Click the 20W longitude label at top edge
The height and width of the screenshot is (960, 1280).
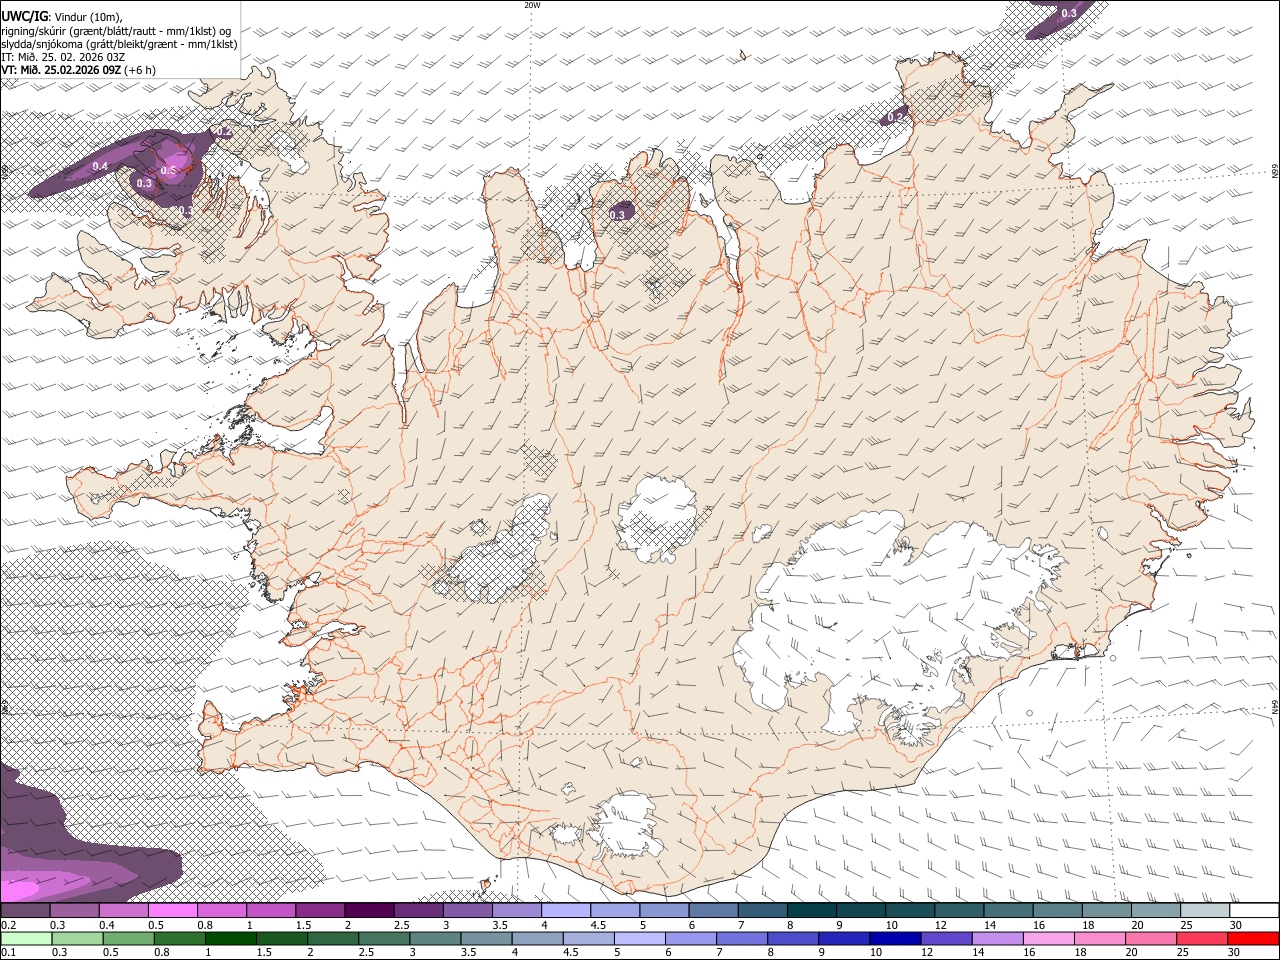(532, 5)
